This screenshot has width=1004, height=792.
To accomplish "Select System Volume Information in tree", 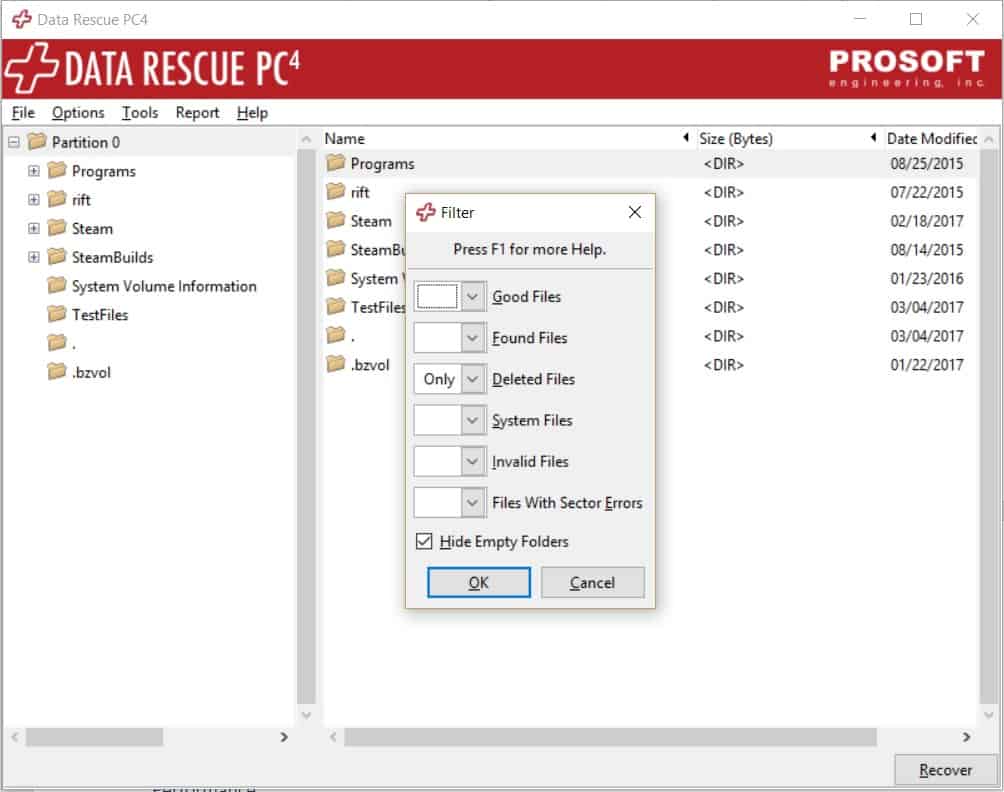I will click(164, 286).
